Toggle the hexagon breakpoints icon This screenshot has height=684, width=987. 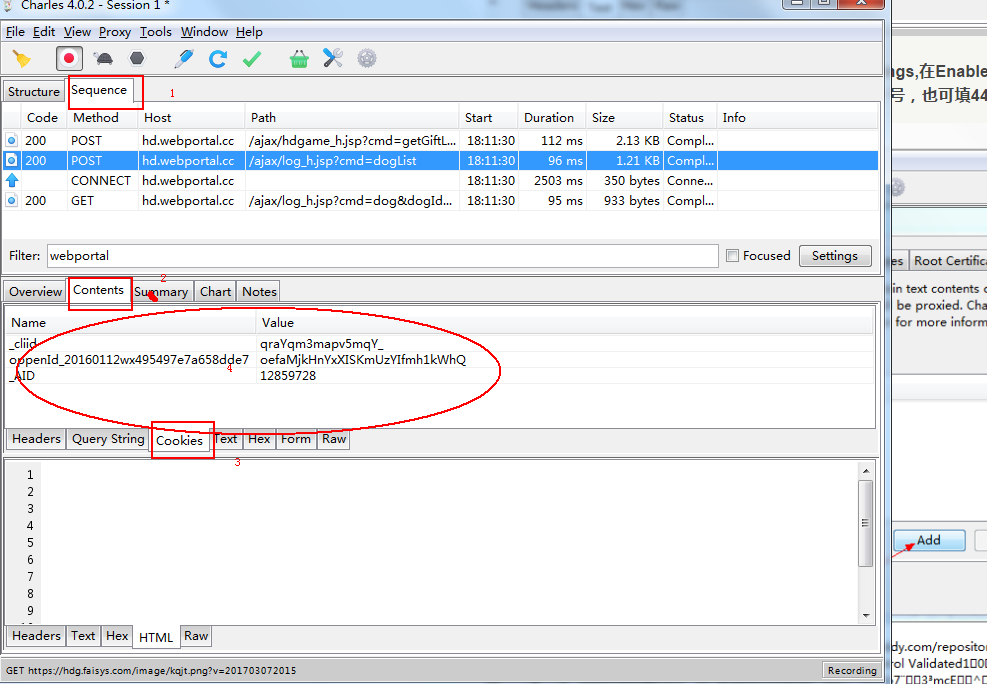[137, 59]
